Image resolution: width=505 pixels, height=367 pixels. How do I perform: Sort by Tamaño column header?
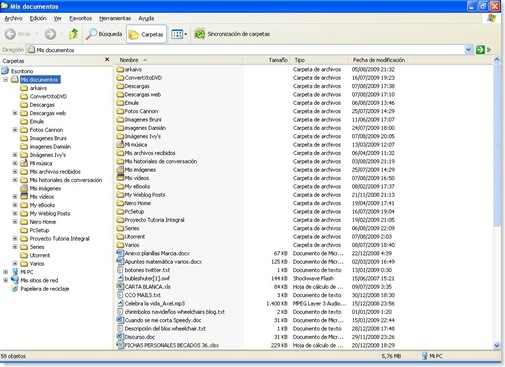(266, 60)
